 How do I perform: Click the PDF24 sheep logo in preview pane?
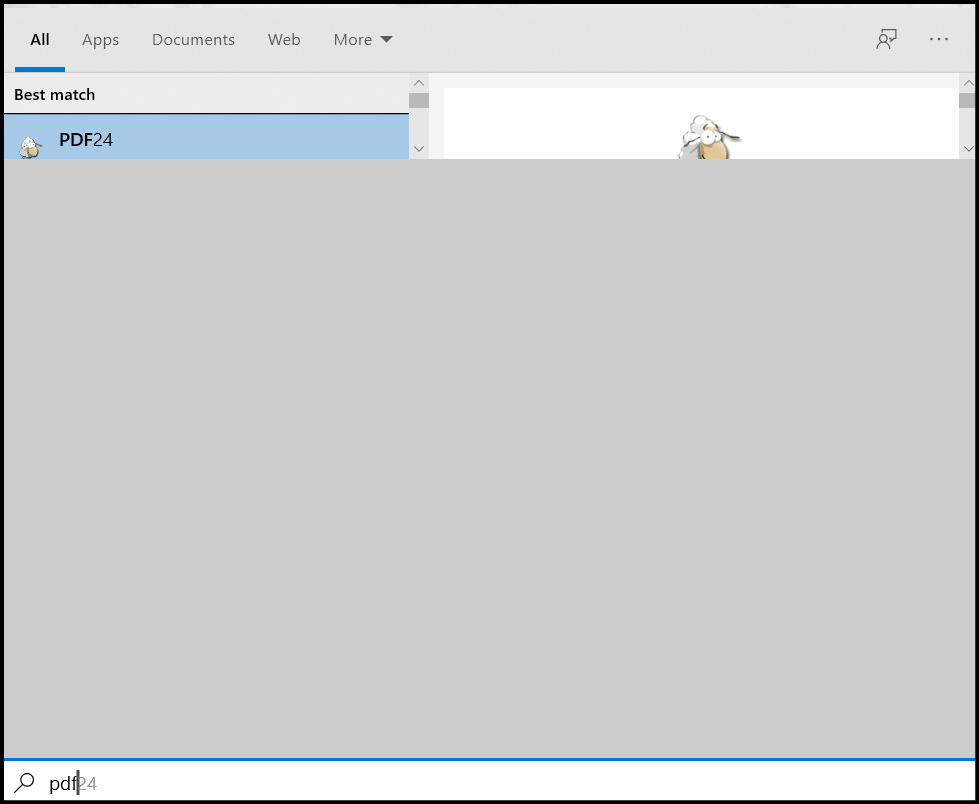click(x=709, y=137)
